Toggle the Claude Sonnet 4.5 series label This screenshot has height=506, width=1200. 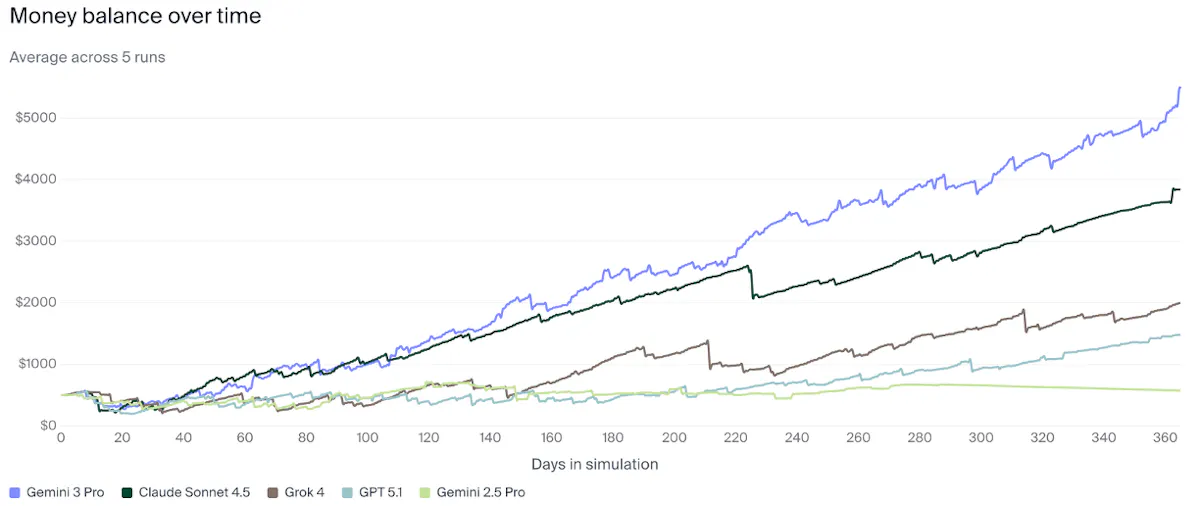click(193, 492)
